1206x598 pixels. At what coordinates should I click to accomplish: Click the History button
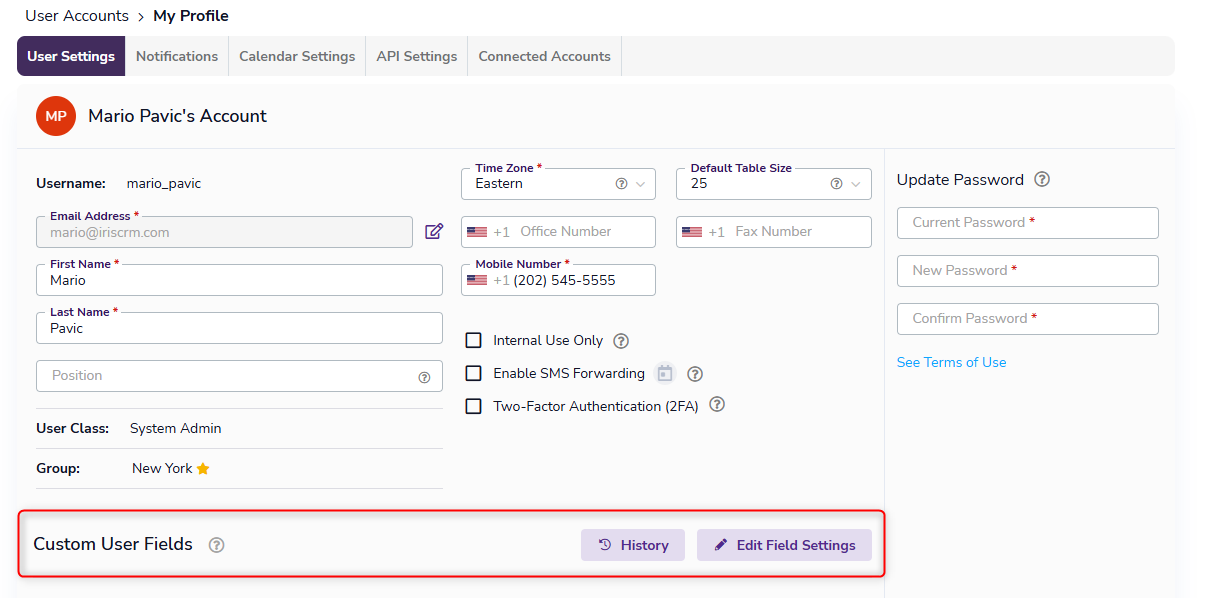point(633,545)
